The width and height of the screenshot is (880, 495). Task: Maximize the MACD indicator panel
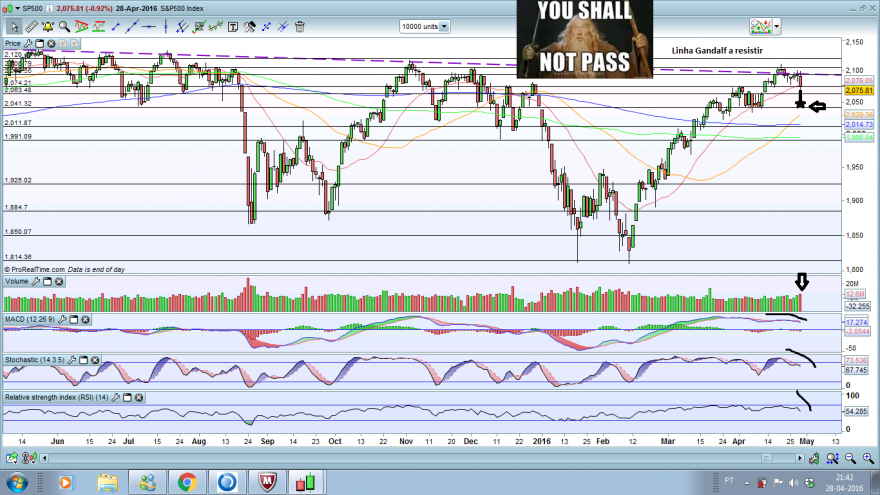tap(74, 319)
